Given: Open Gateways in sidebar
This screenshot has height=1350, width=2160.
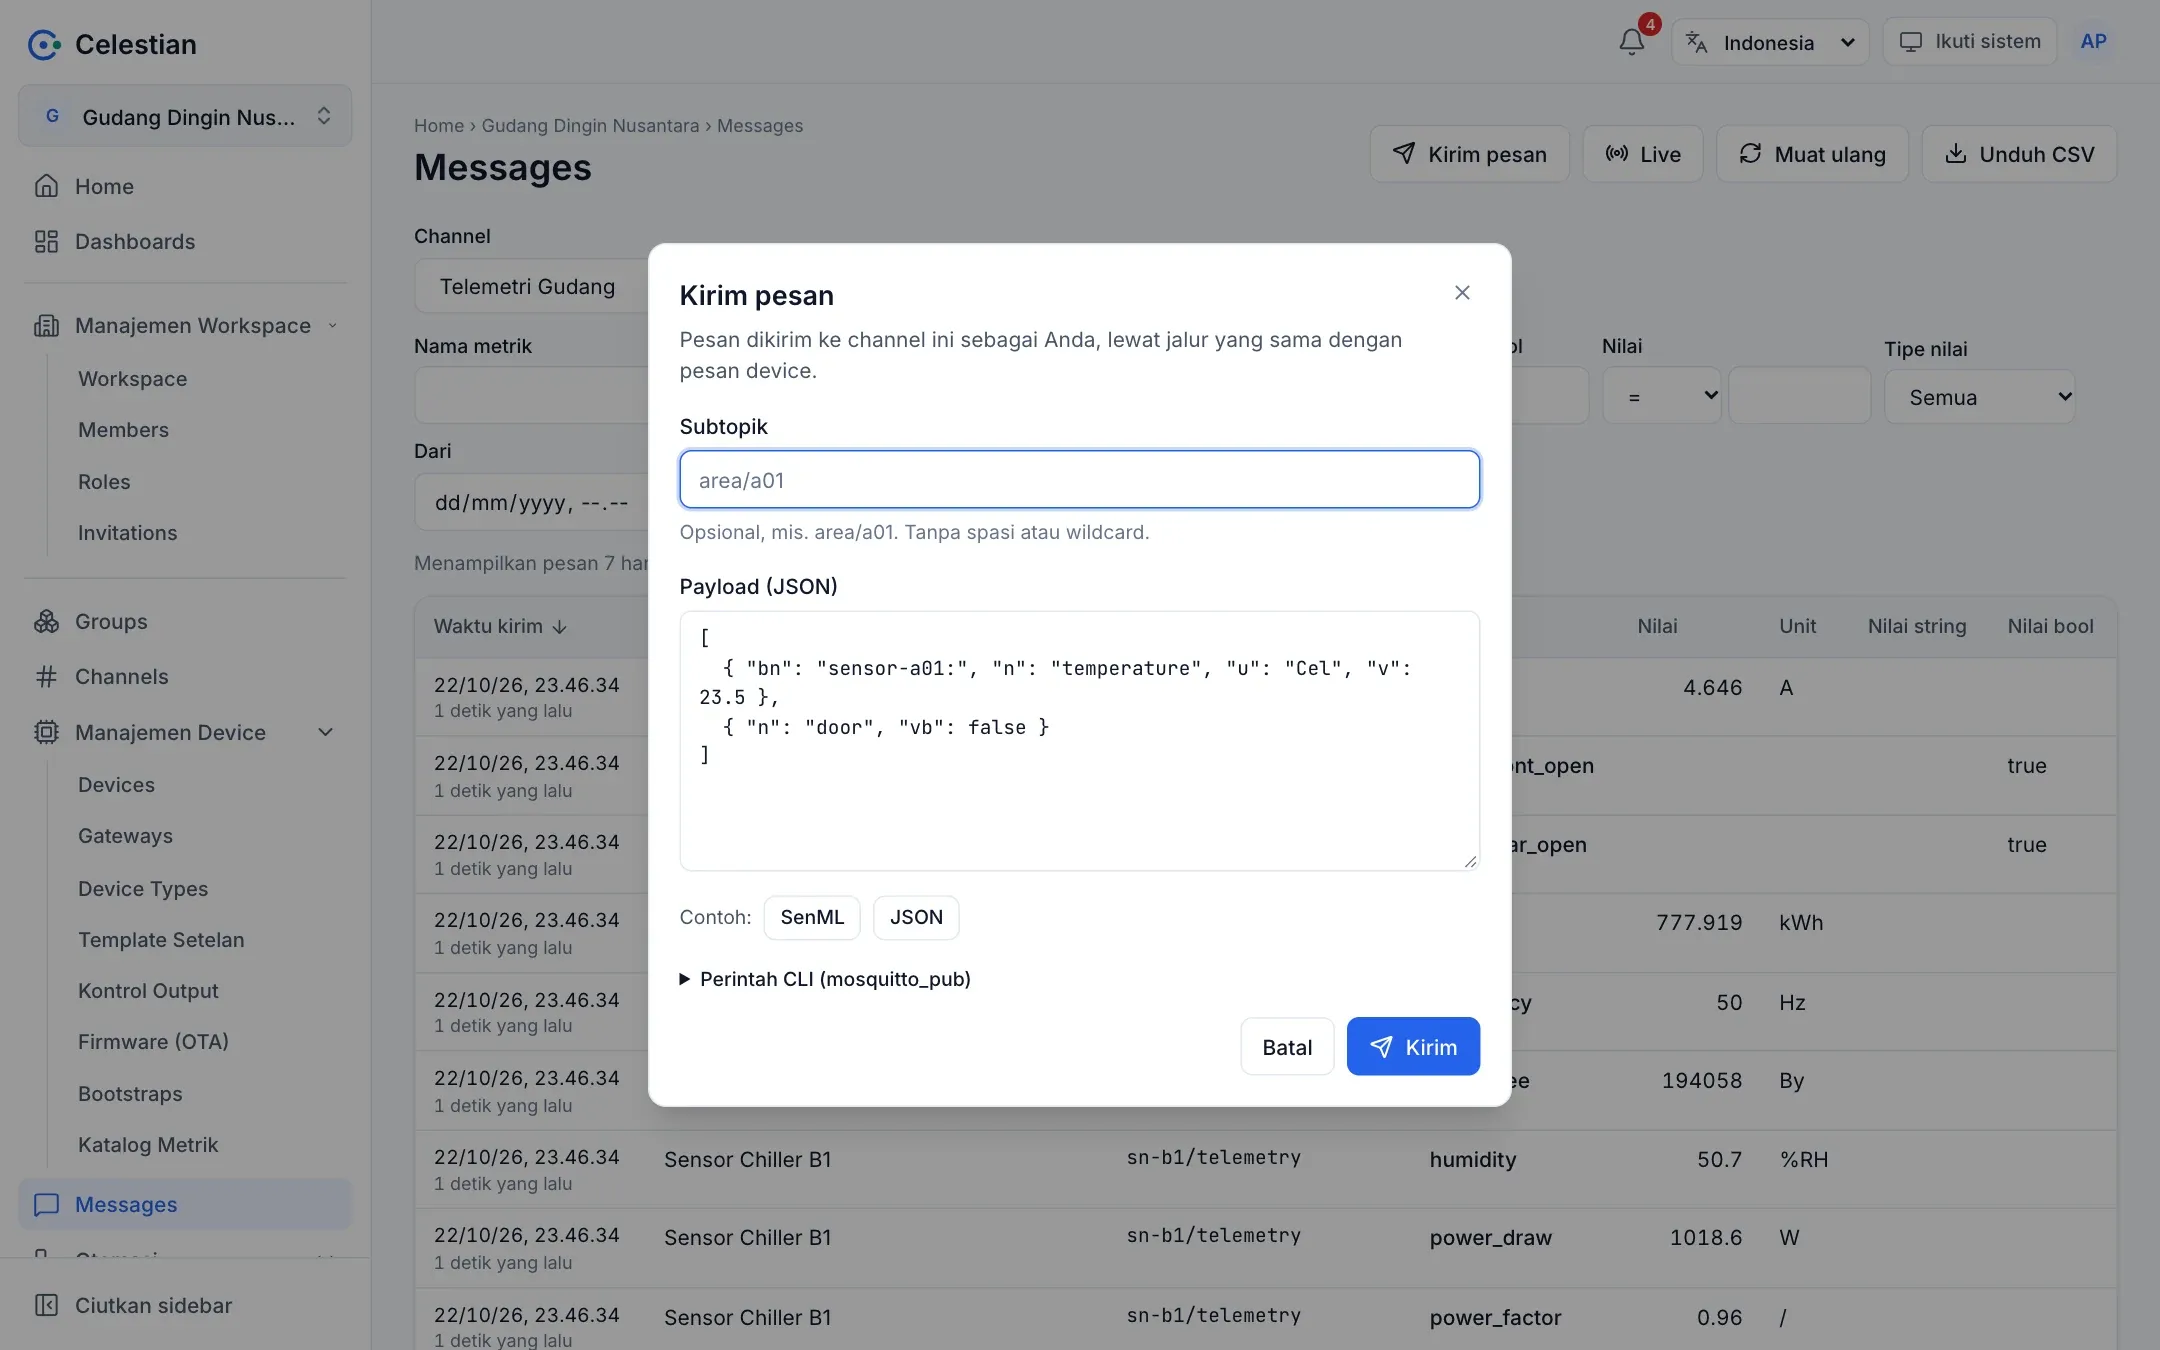Looking at the screenshot, I should click(x=125, y=836).
